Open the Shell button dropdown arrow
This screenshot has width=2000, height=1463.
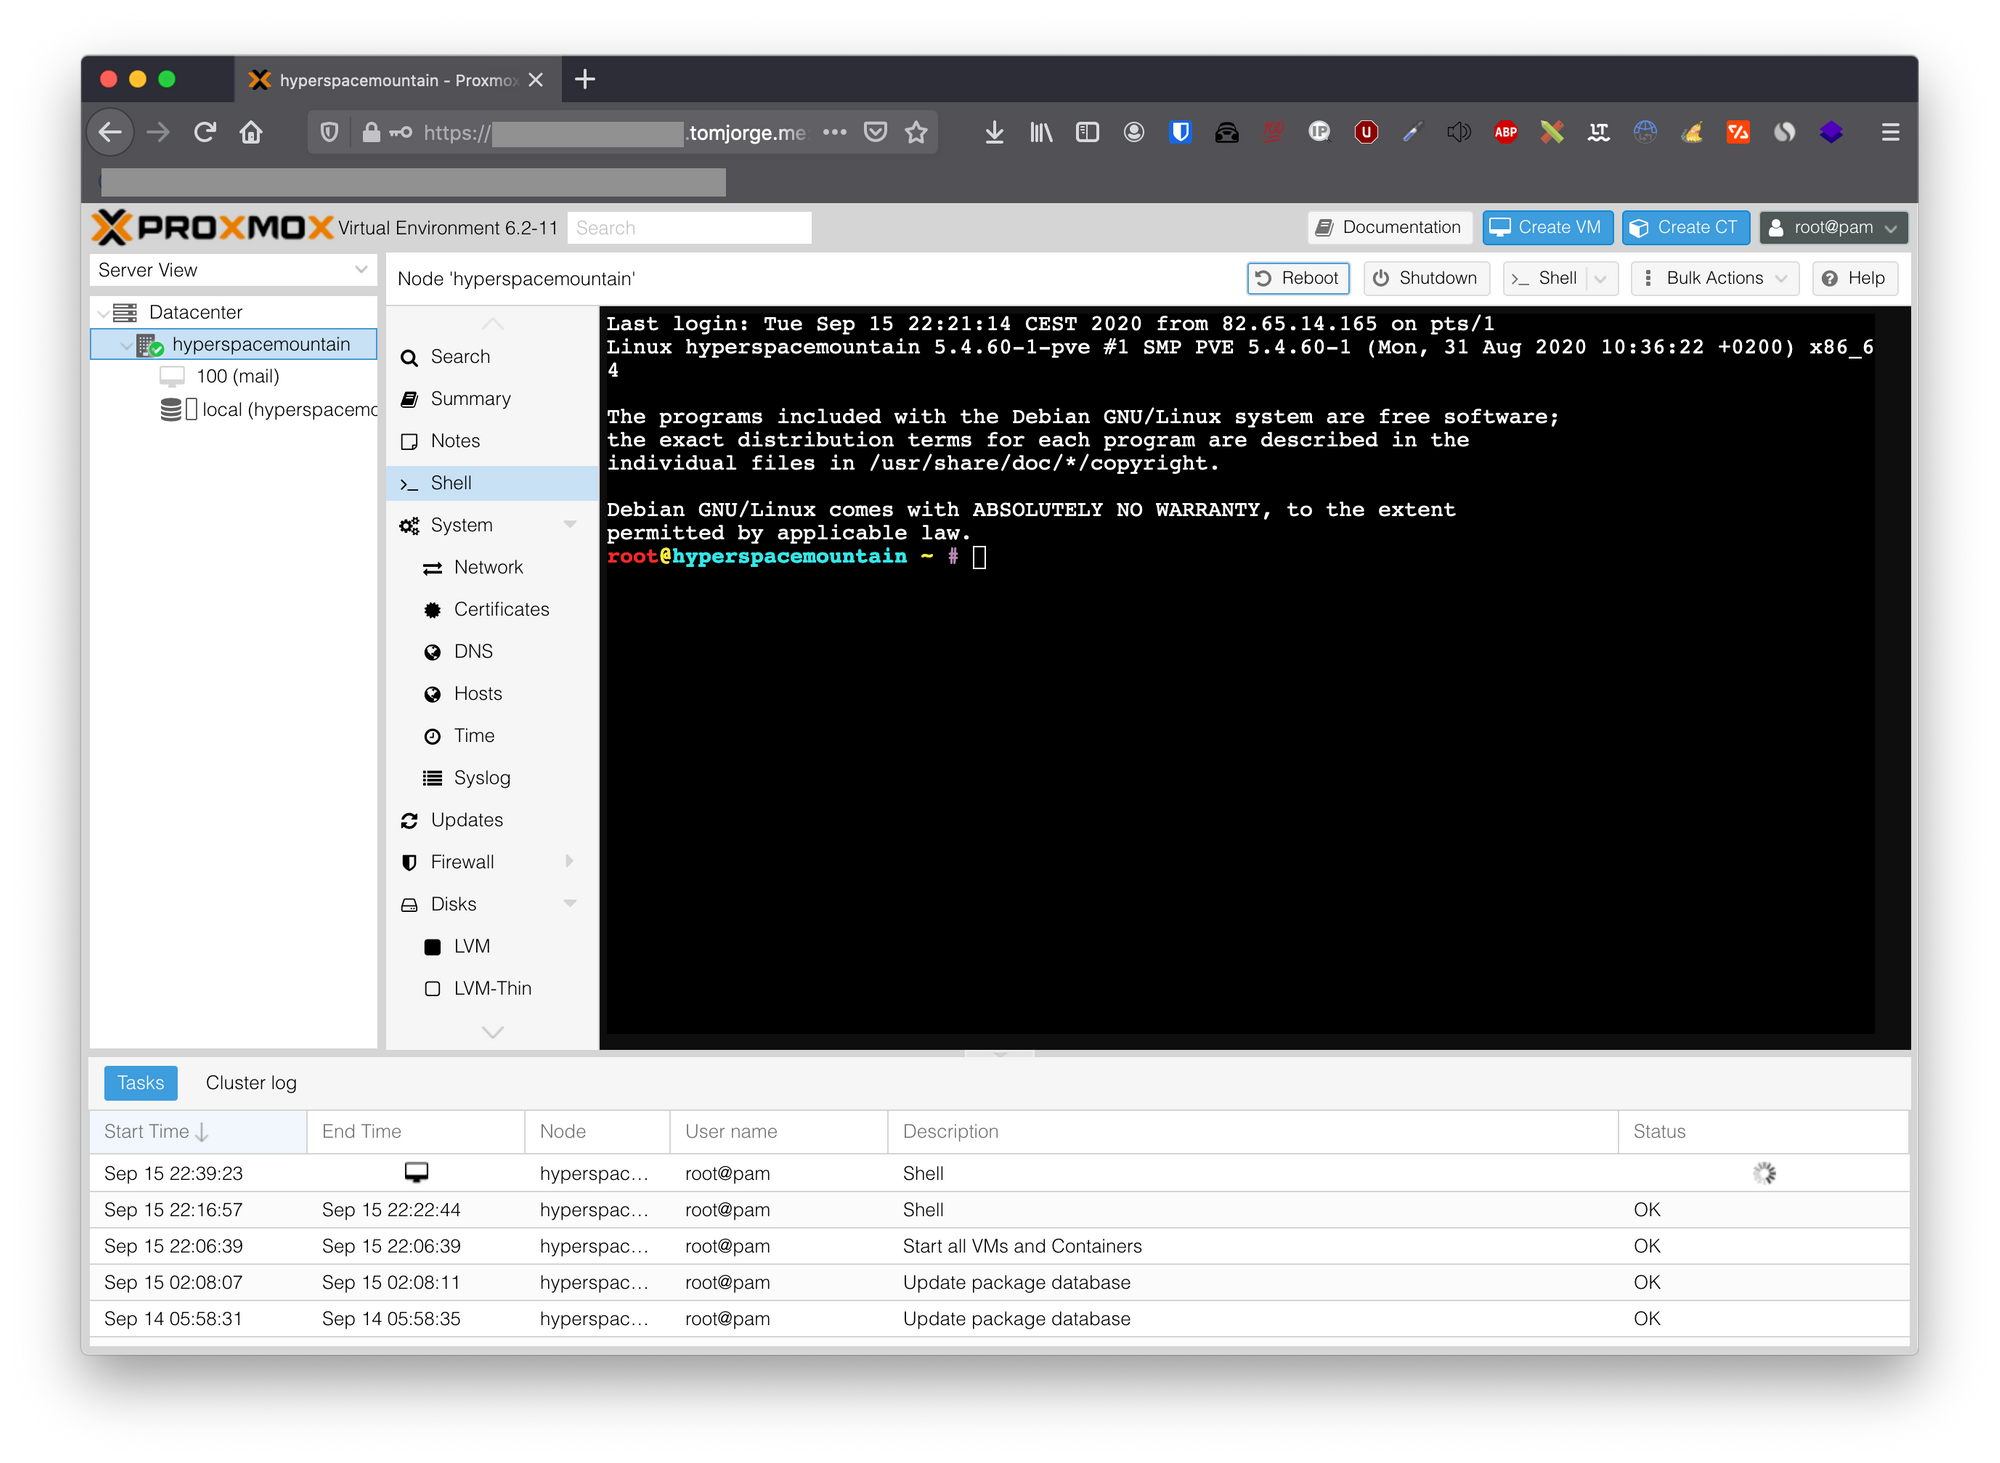1601,278
